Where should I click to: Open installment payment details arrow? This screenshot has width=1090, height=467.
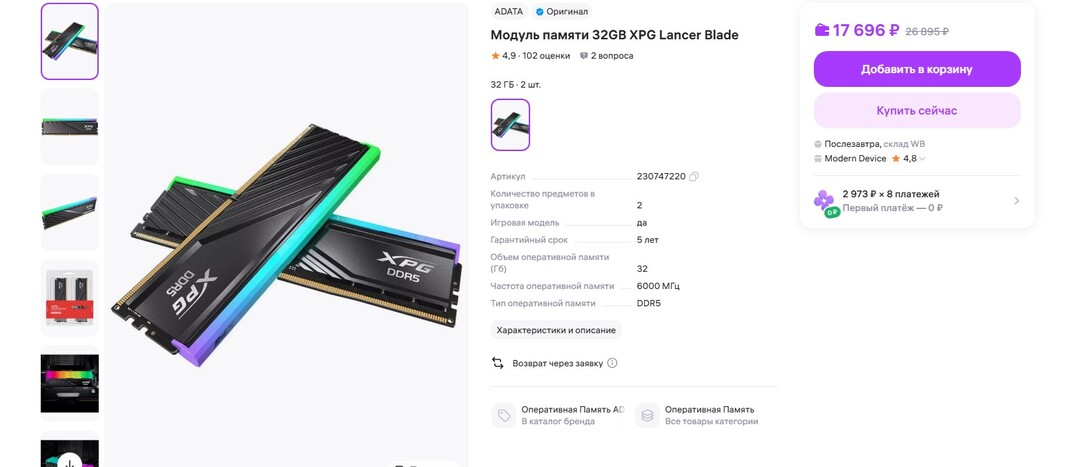tap(1016, 201)
